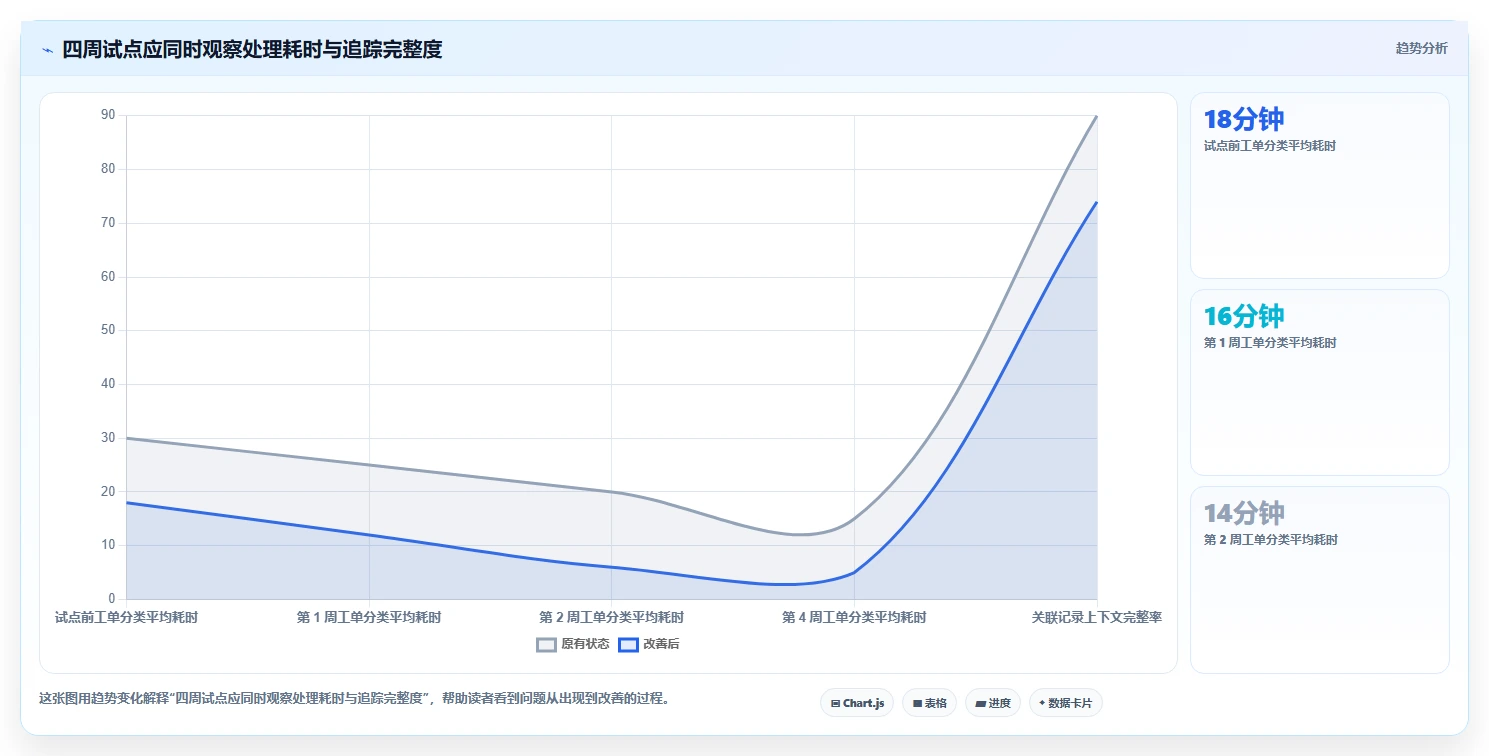
Task: Click x-axis label 第 2 周工单分类平均耗时
Action: click(611, 617)
